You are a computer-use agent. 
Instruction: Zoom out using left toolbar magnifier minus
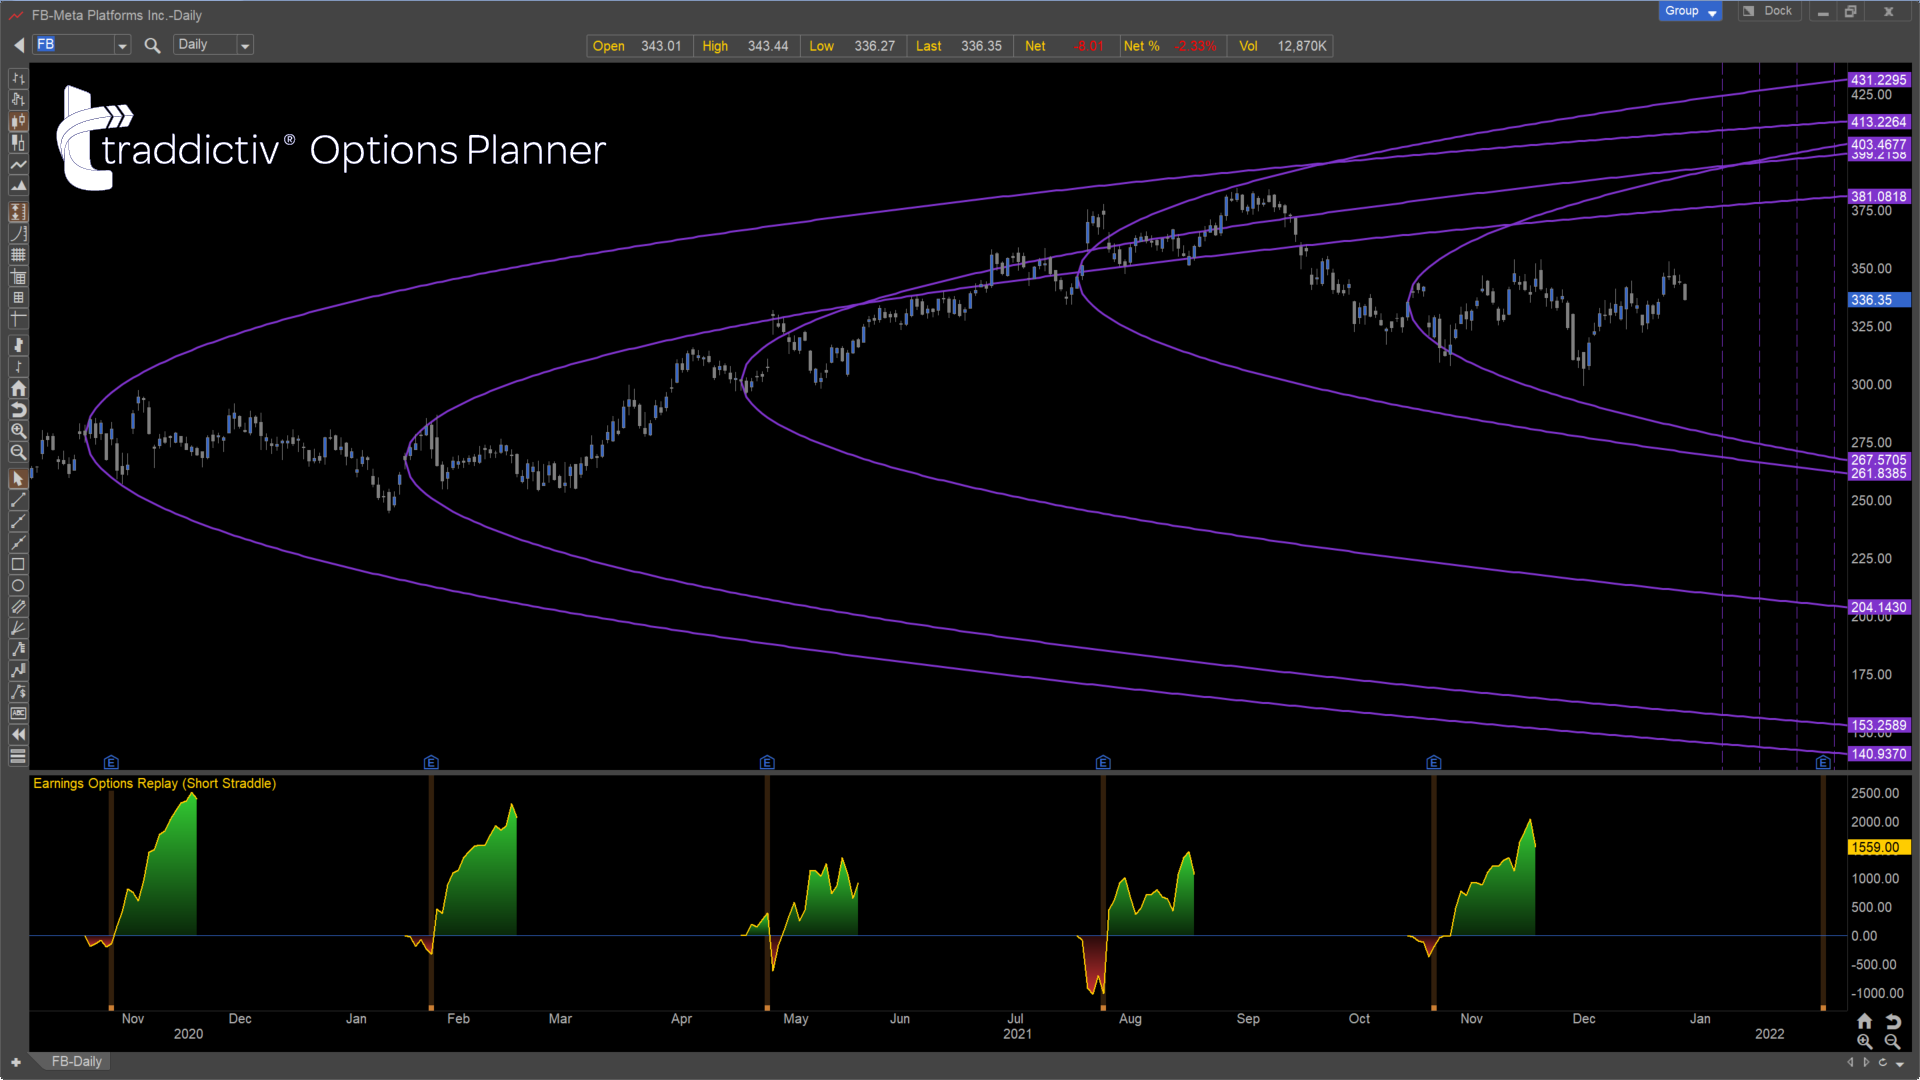tap(18, 453)
